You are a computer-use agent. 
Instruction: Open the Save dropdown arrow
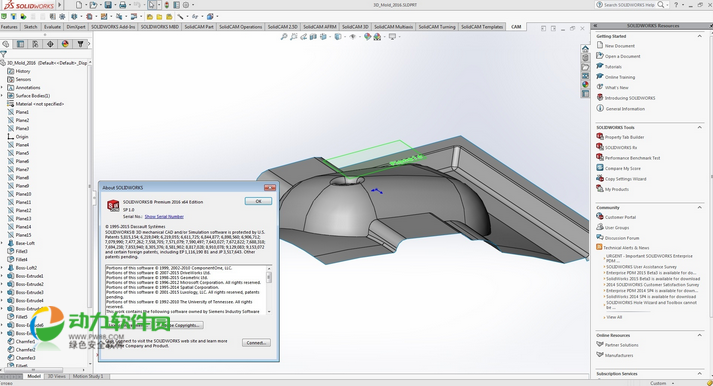pyautogui.click(x=115, y=5)
